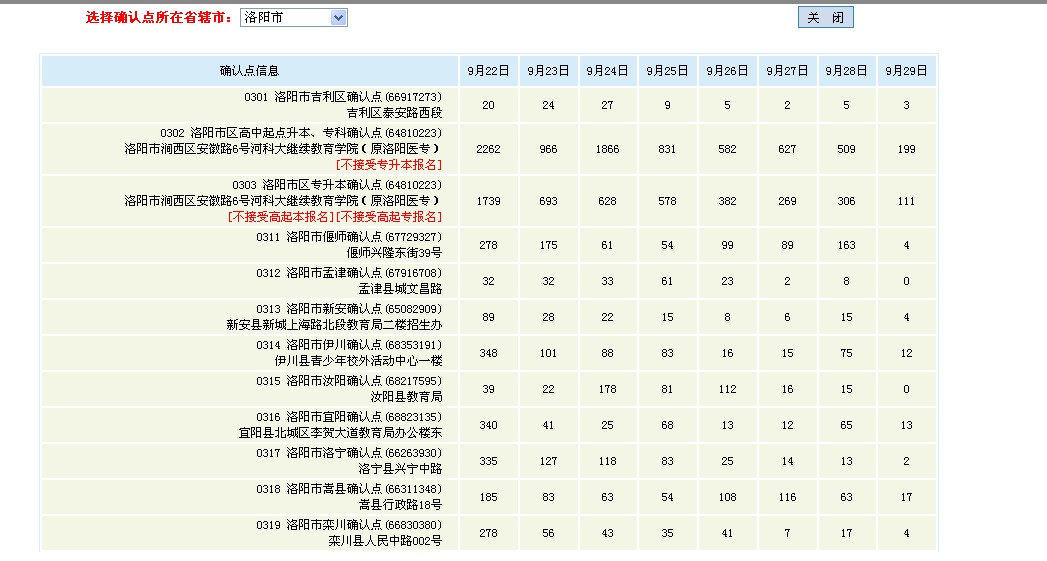Open the 洛阳市 city dropdown

point(293,18)
